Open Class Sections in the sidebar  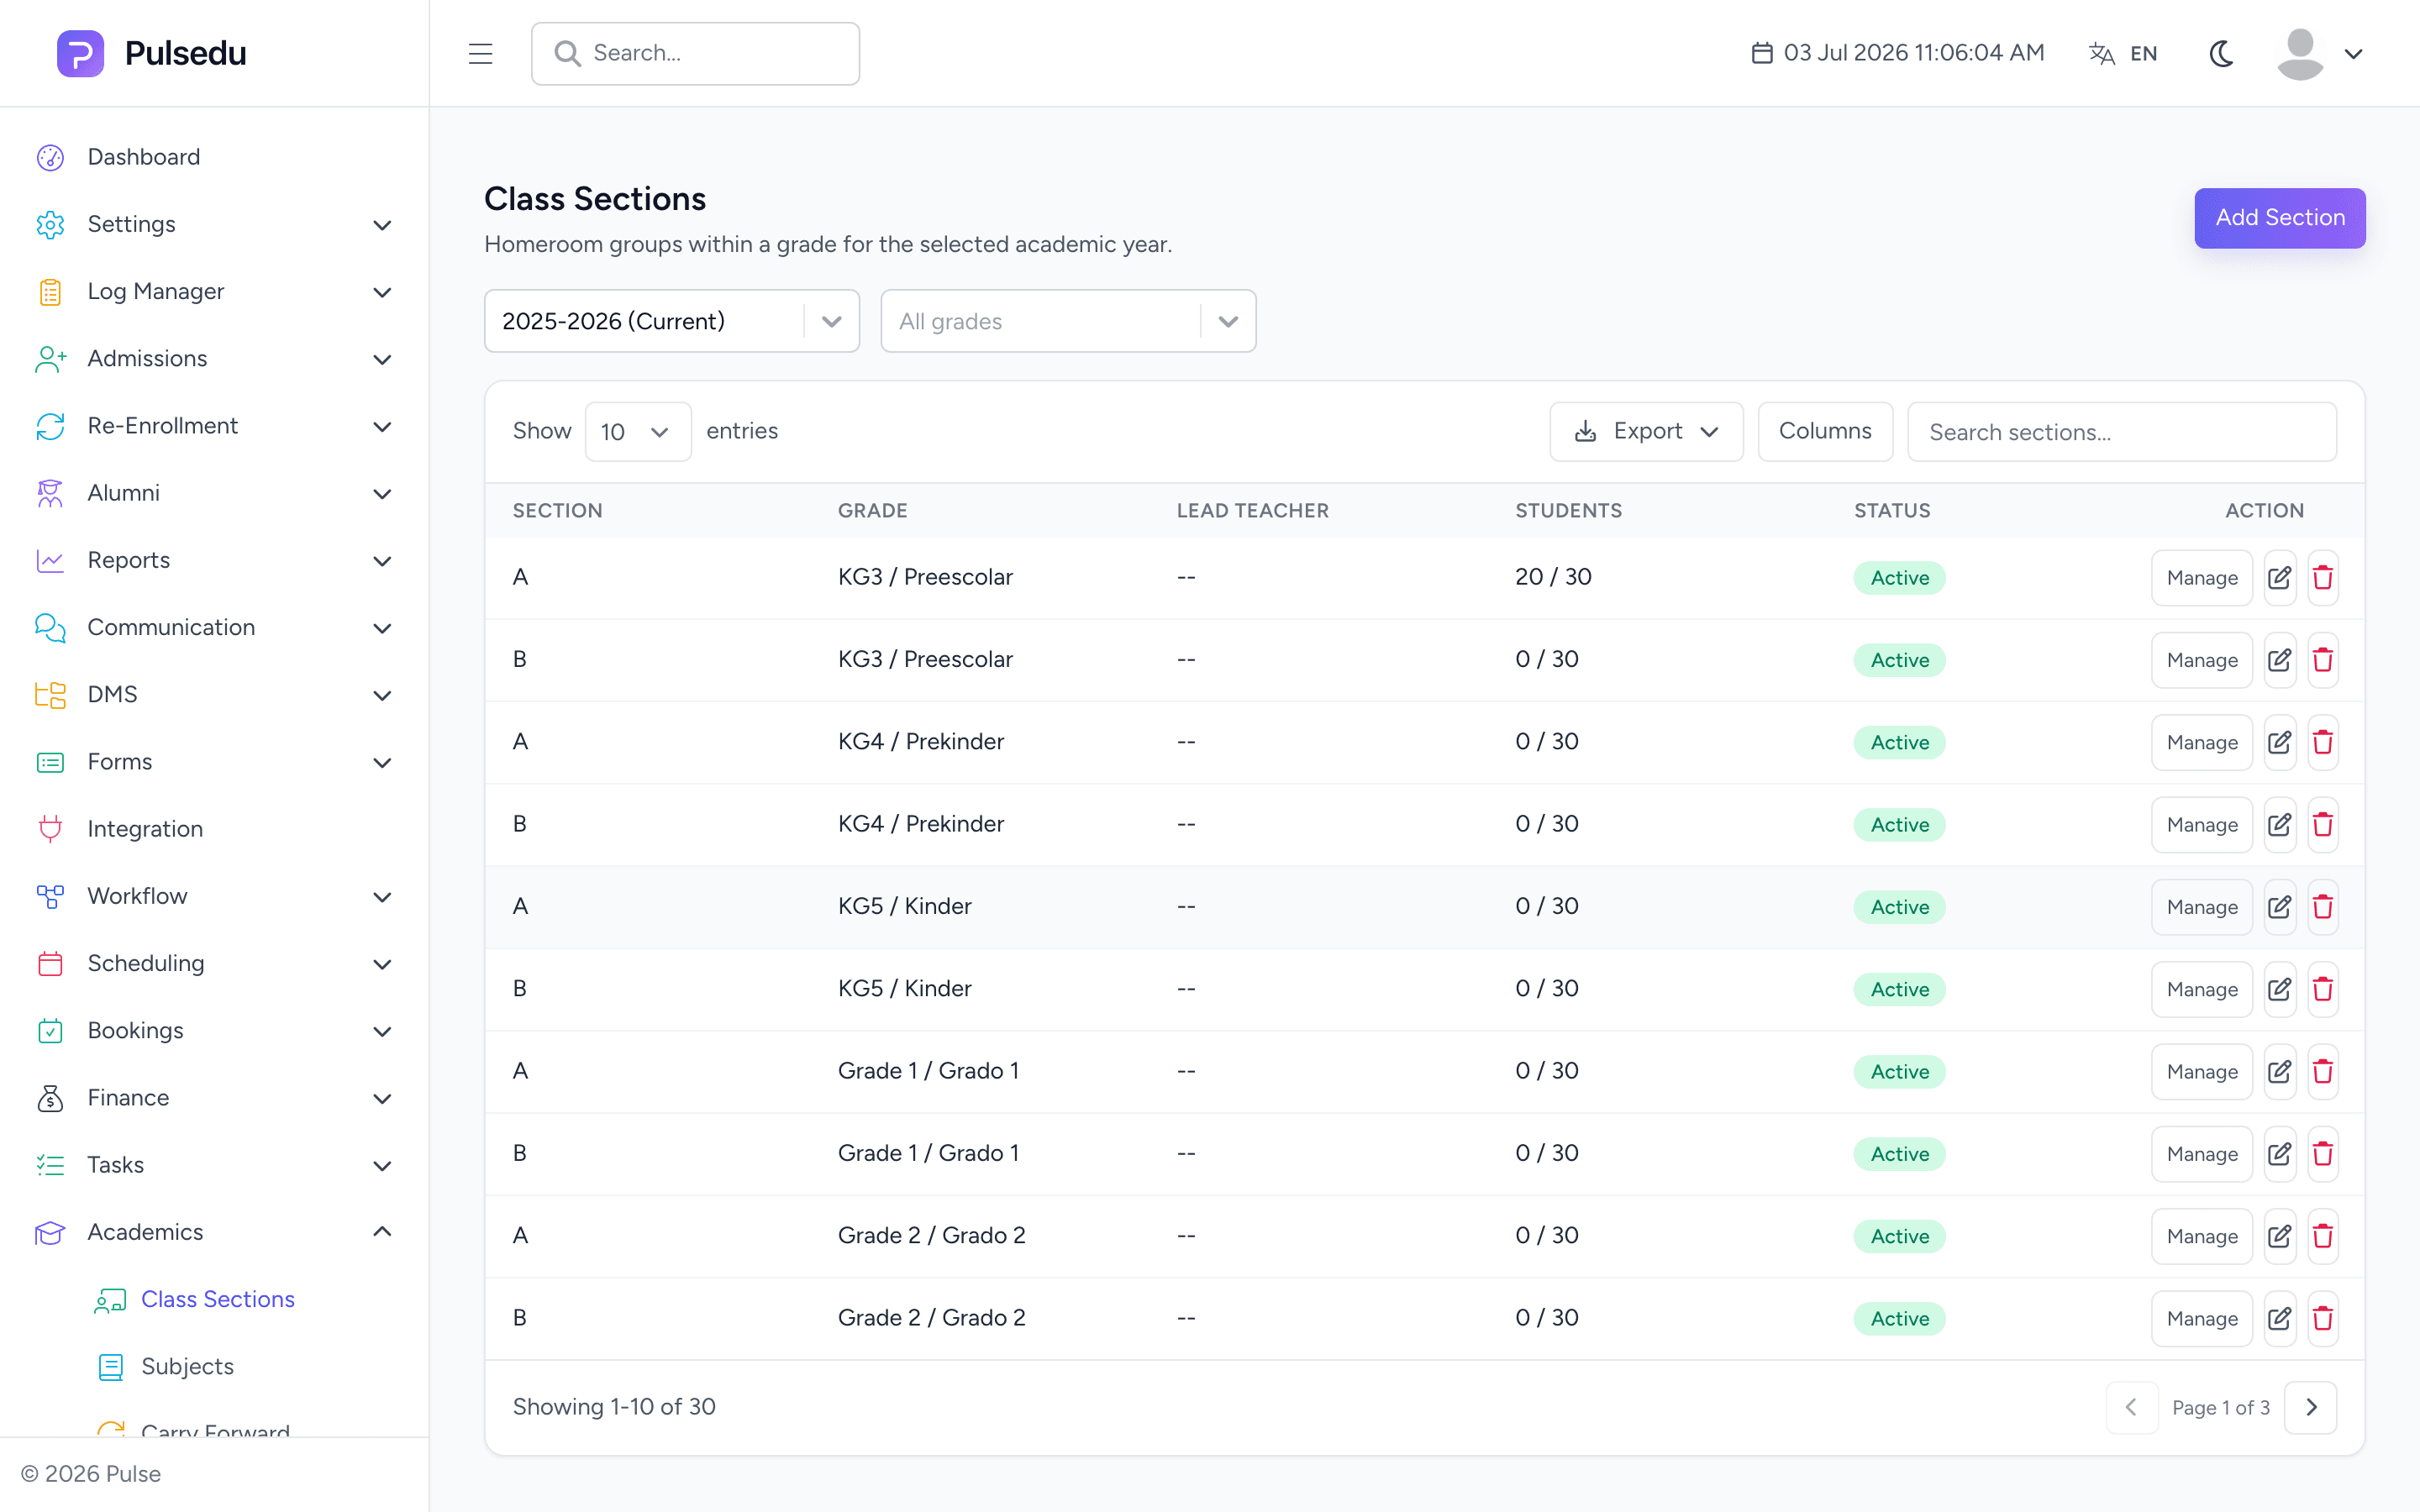pyautogui.click(x=218, y=1299)
